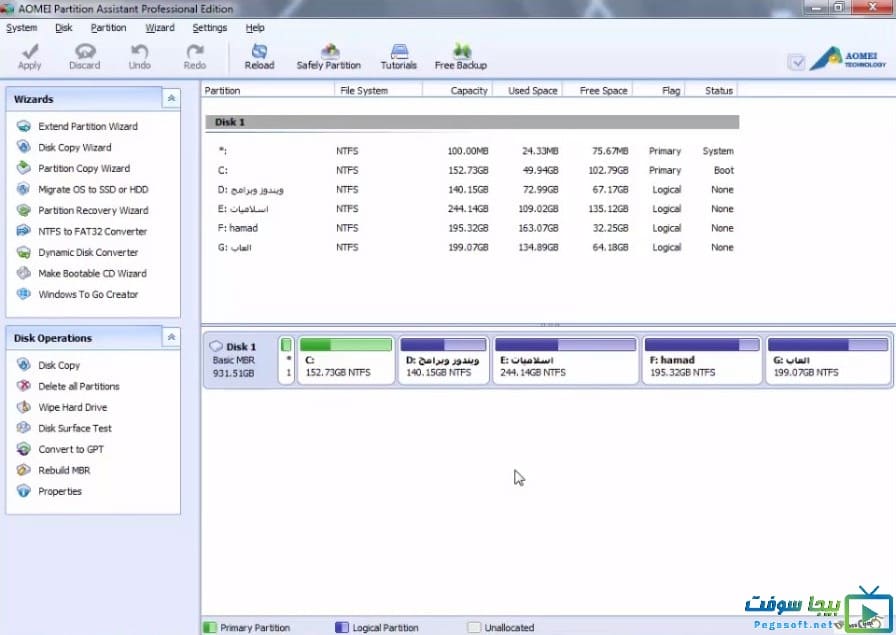Screen dimensions: 896x635
Task: Select the Wipe Hard Drive operation
Action: click(x=73, y=408)
